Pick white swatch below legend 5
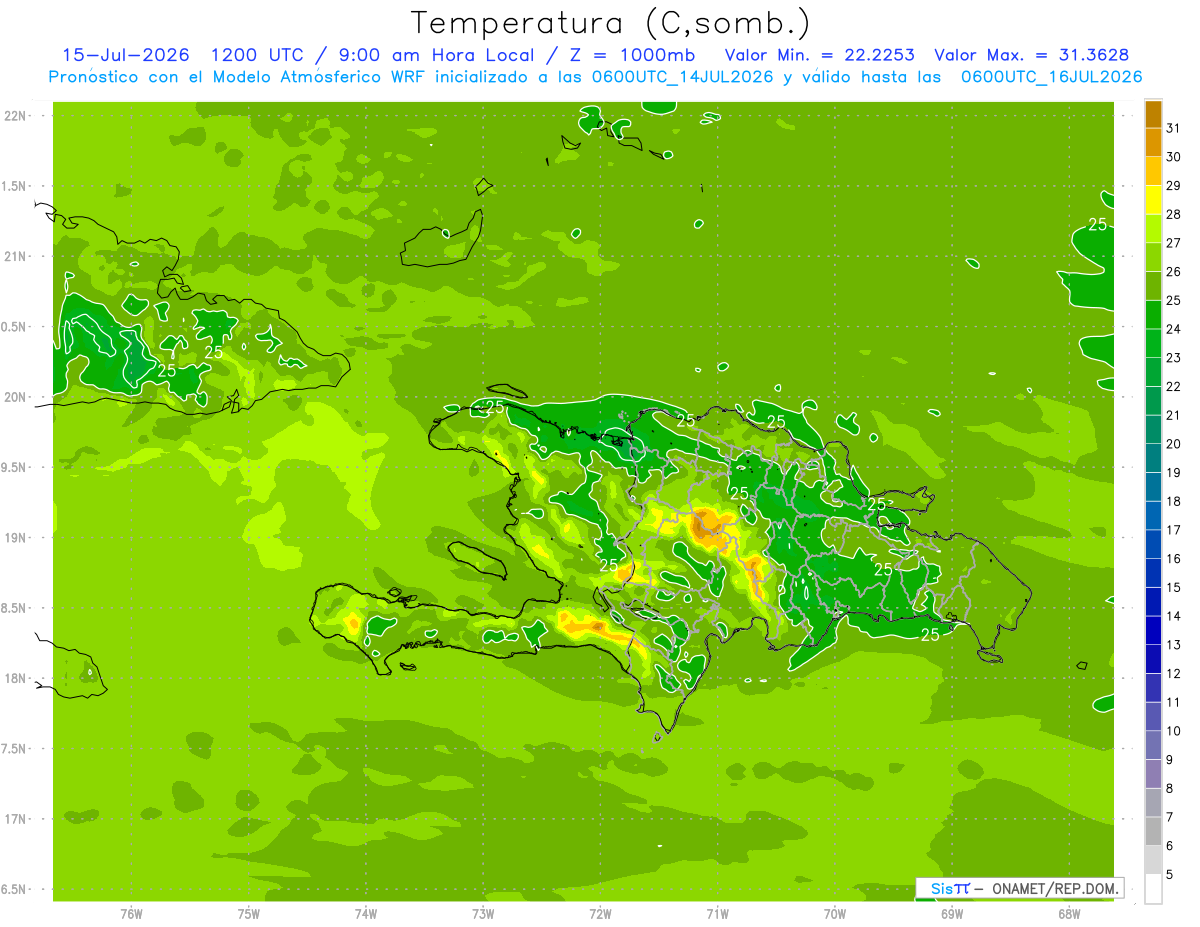1200x927 pixels. (1153, 888)
